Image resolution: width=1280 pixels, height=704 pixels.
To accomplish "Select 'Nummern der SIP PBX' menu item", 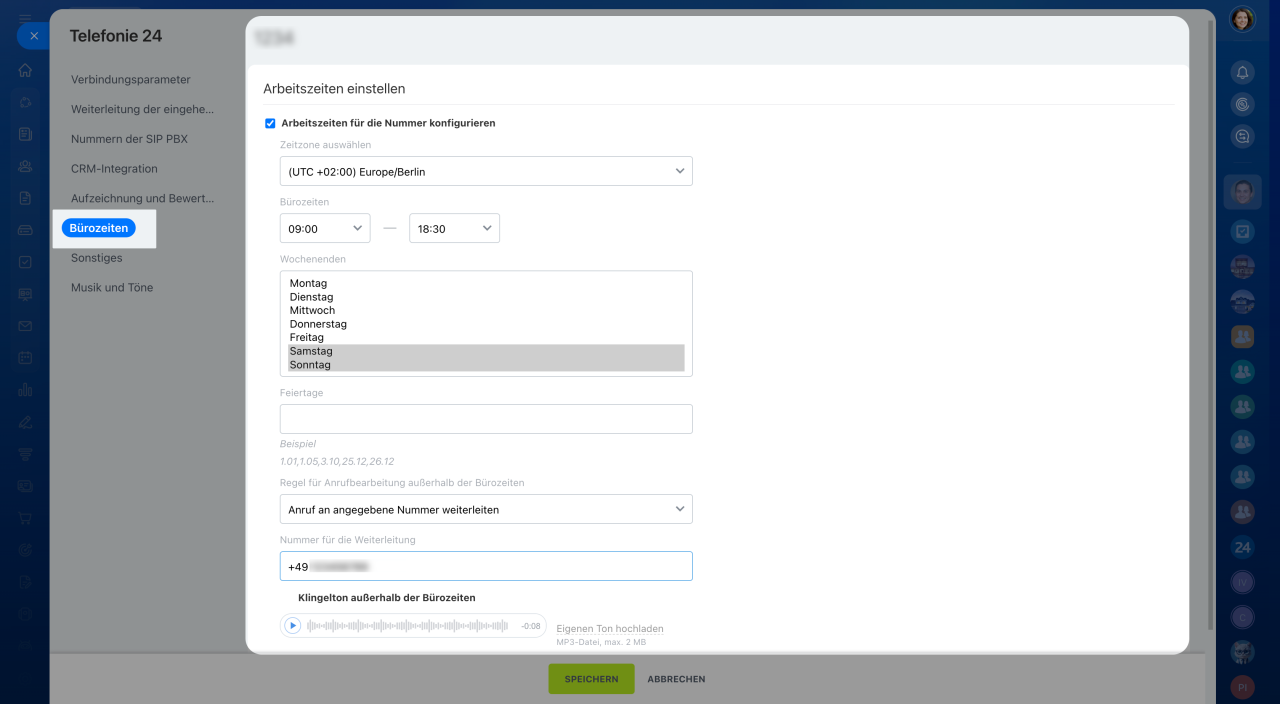I will [129, 139].
